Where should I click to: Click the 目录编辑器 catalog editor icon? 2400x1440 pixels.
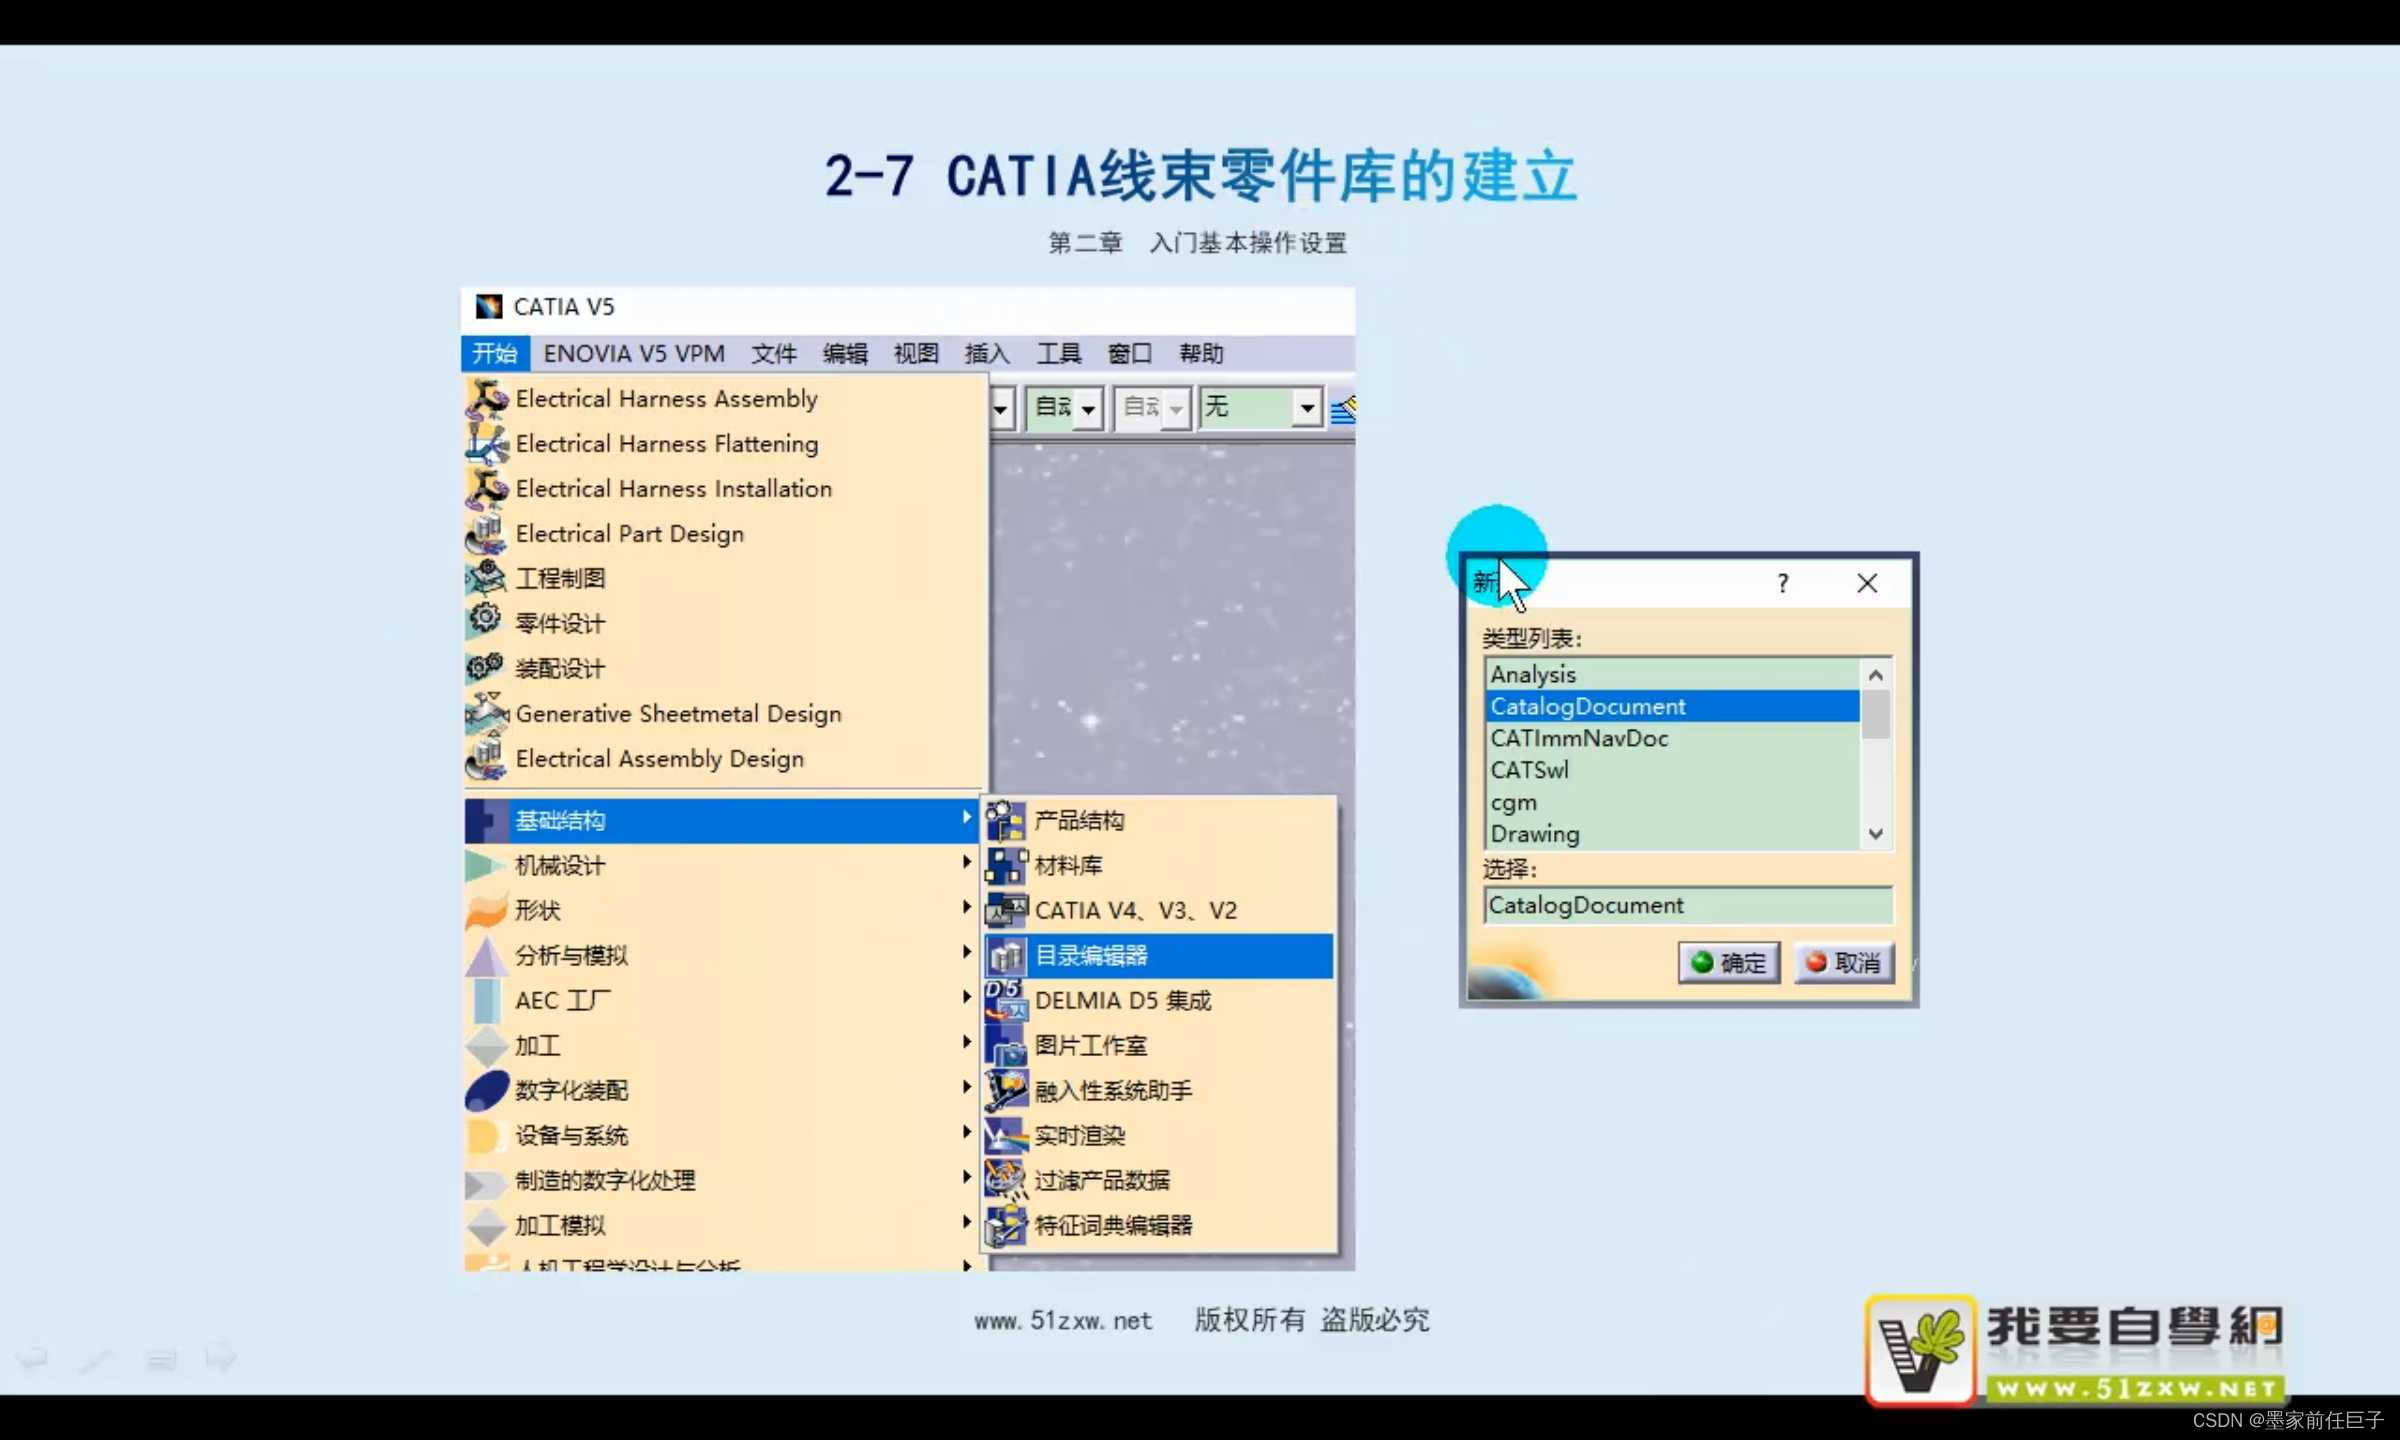click(1006, 956)
